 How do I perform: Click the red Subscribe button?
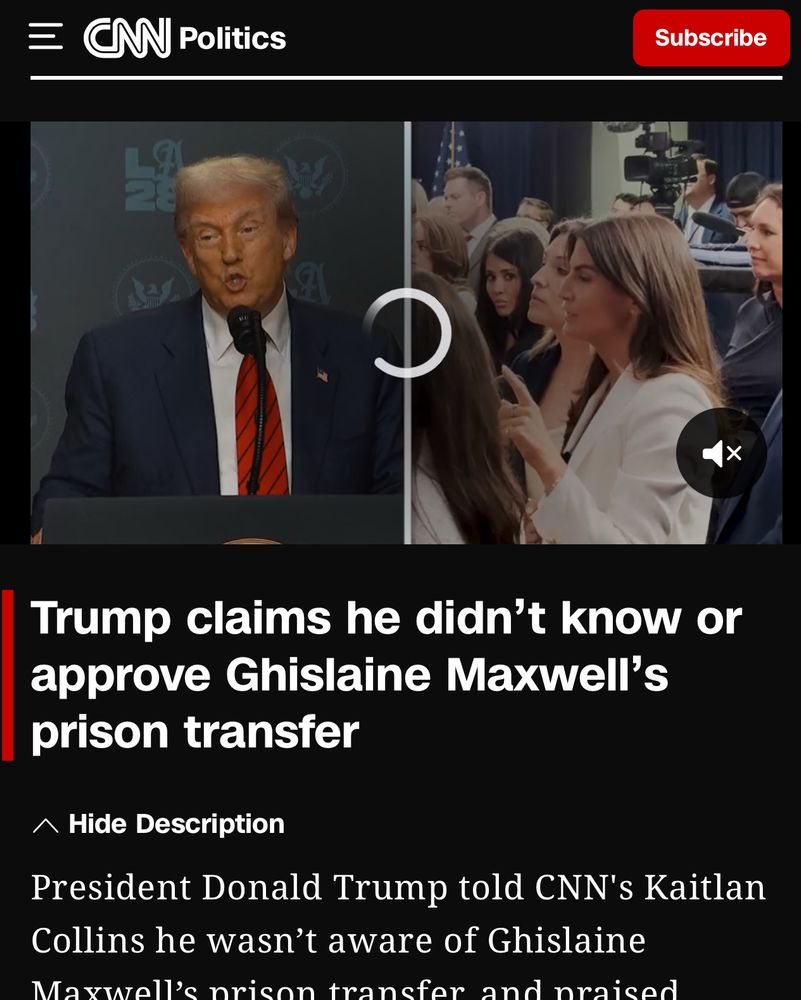coord(711,38)
